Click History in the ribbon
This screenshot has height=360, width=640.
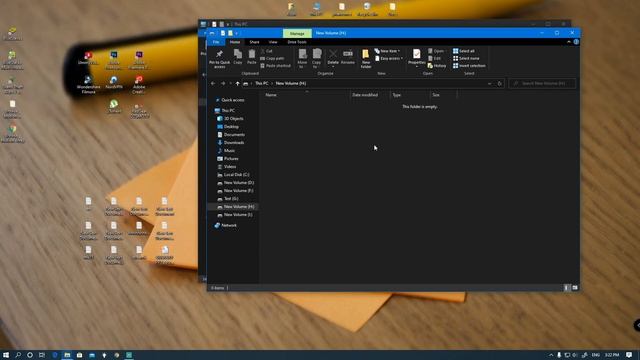coord(437,66)
